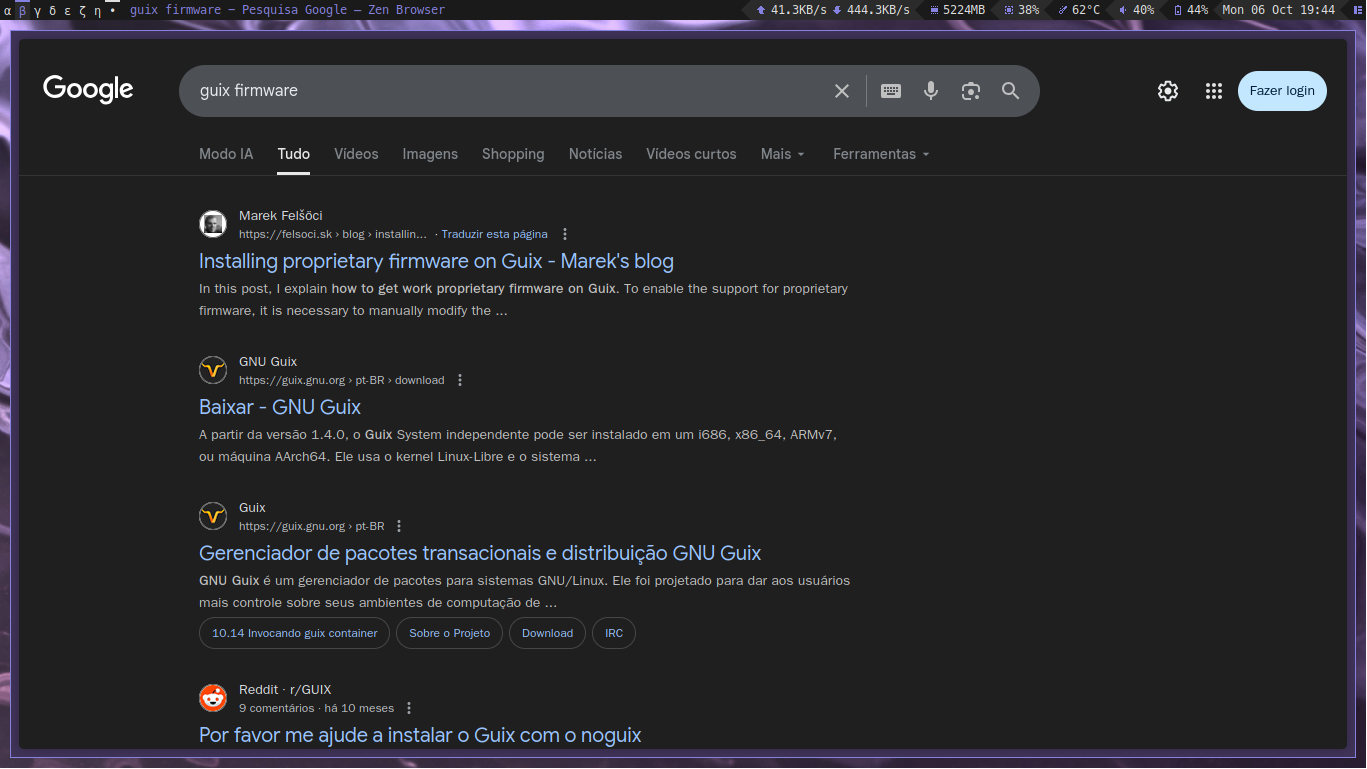Click the Sobre o Projeto chip
This screenshot has height=769, width=1367.
click(450, 633)
